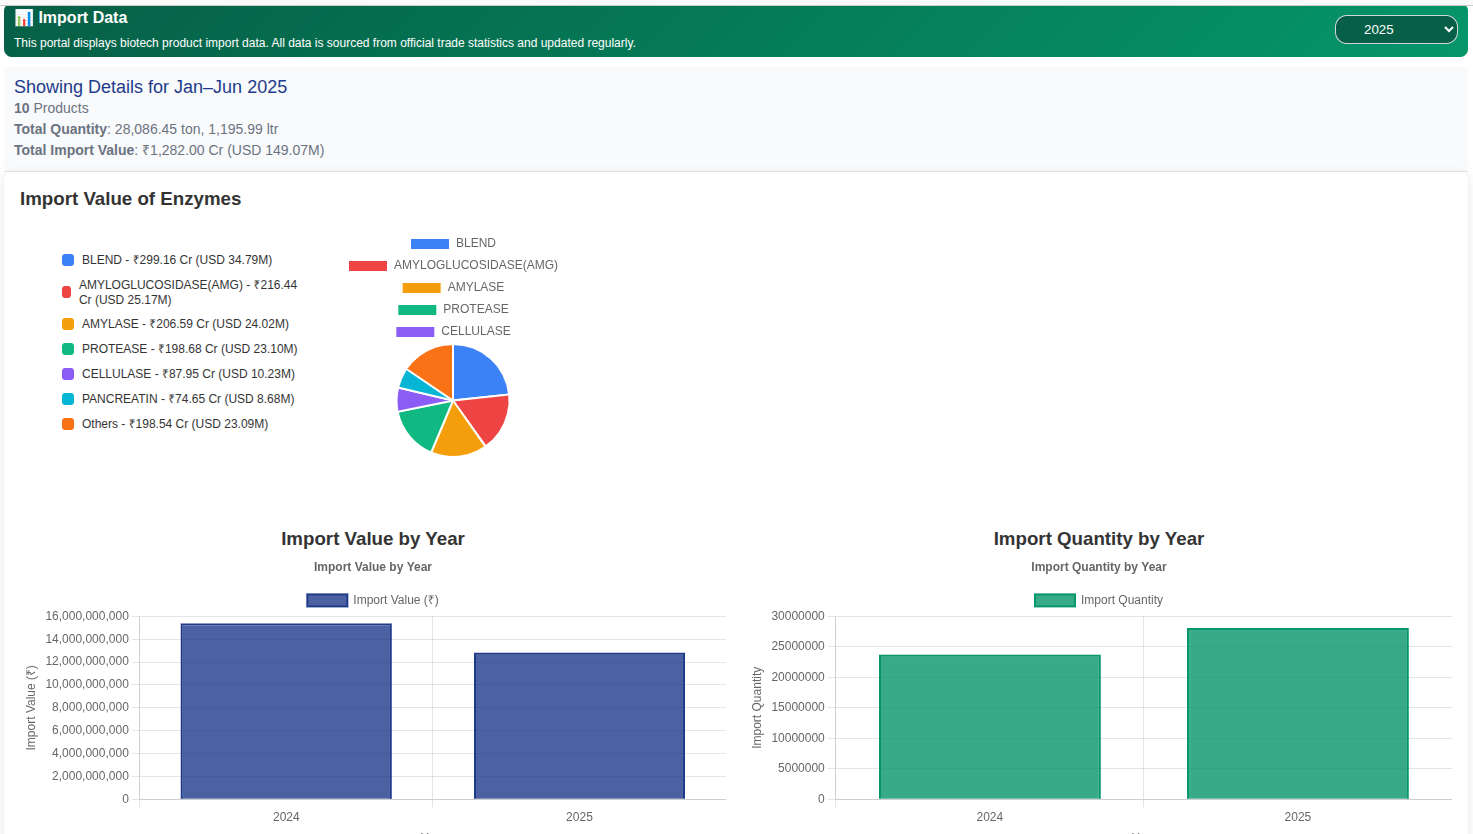The image size is (1473, 834).
Task: Hide CELLULASE series via chart legend
Action: click(453, 331)
